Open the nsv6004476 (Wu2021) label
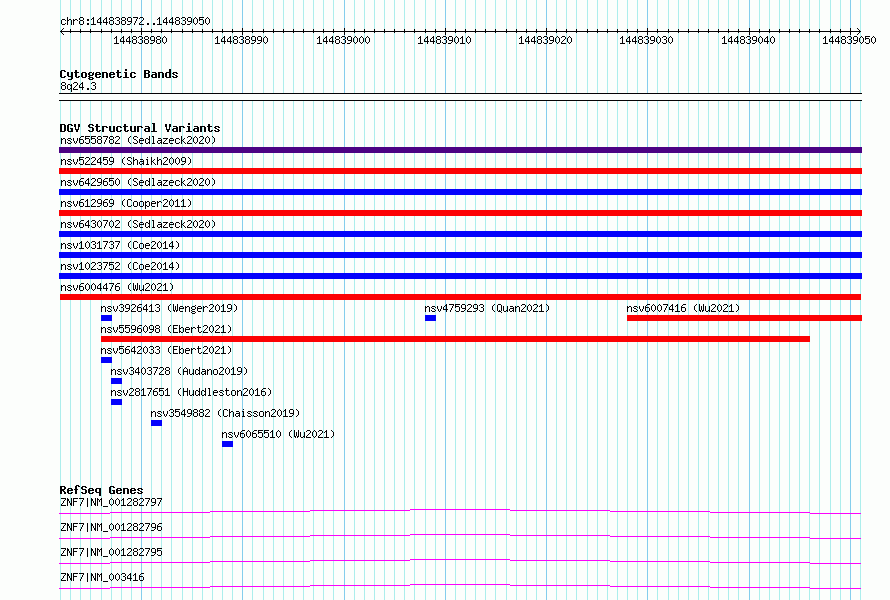Viewport: 890px width, 600px height. tap(117, 287)
